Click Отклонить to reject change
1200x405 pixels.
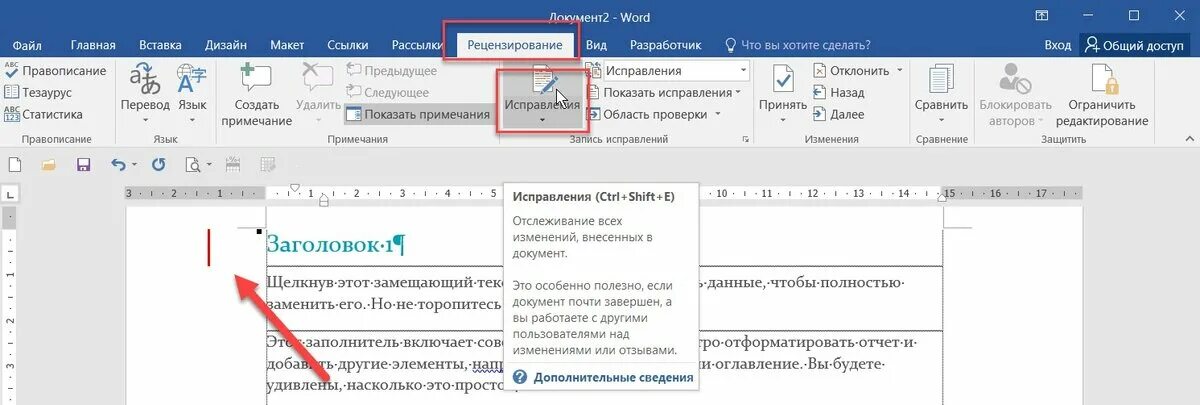coord(850,71)
